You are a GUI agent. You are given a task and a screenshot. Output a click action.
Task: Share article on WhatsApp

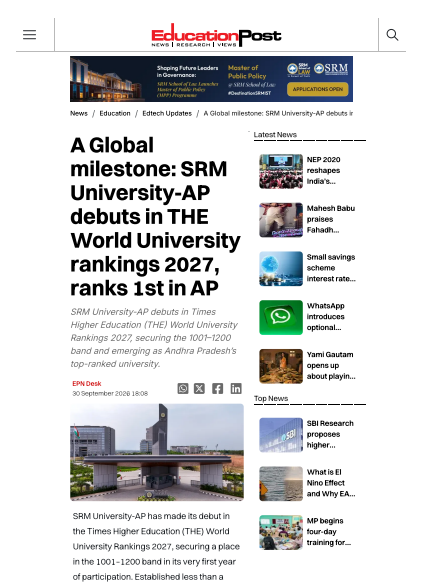click(x=183, y=388)
